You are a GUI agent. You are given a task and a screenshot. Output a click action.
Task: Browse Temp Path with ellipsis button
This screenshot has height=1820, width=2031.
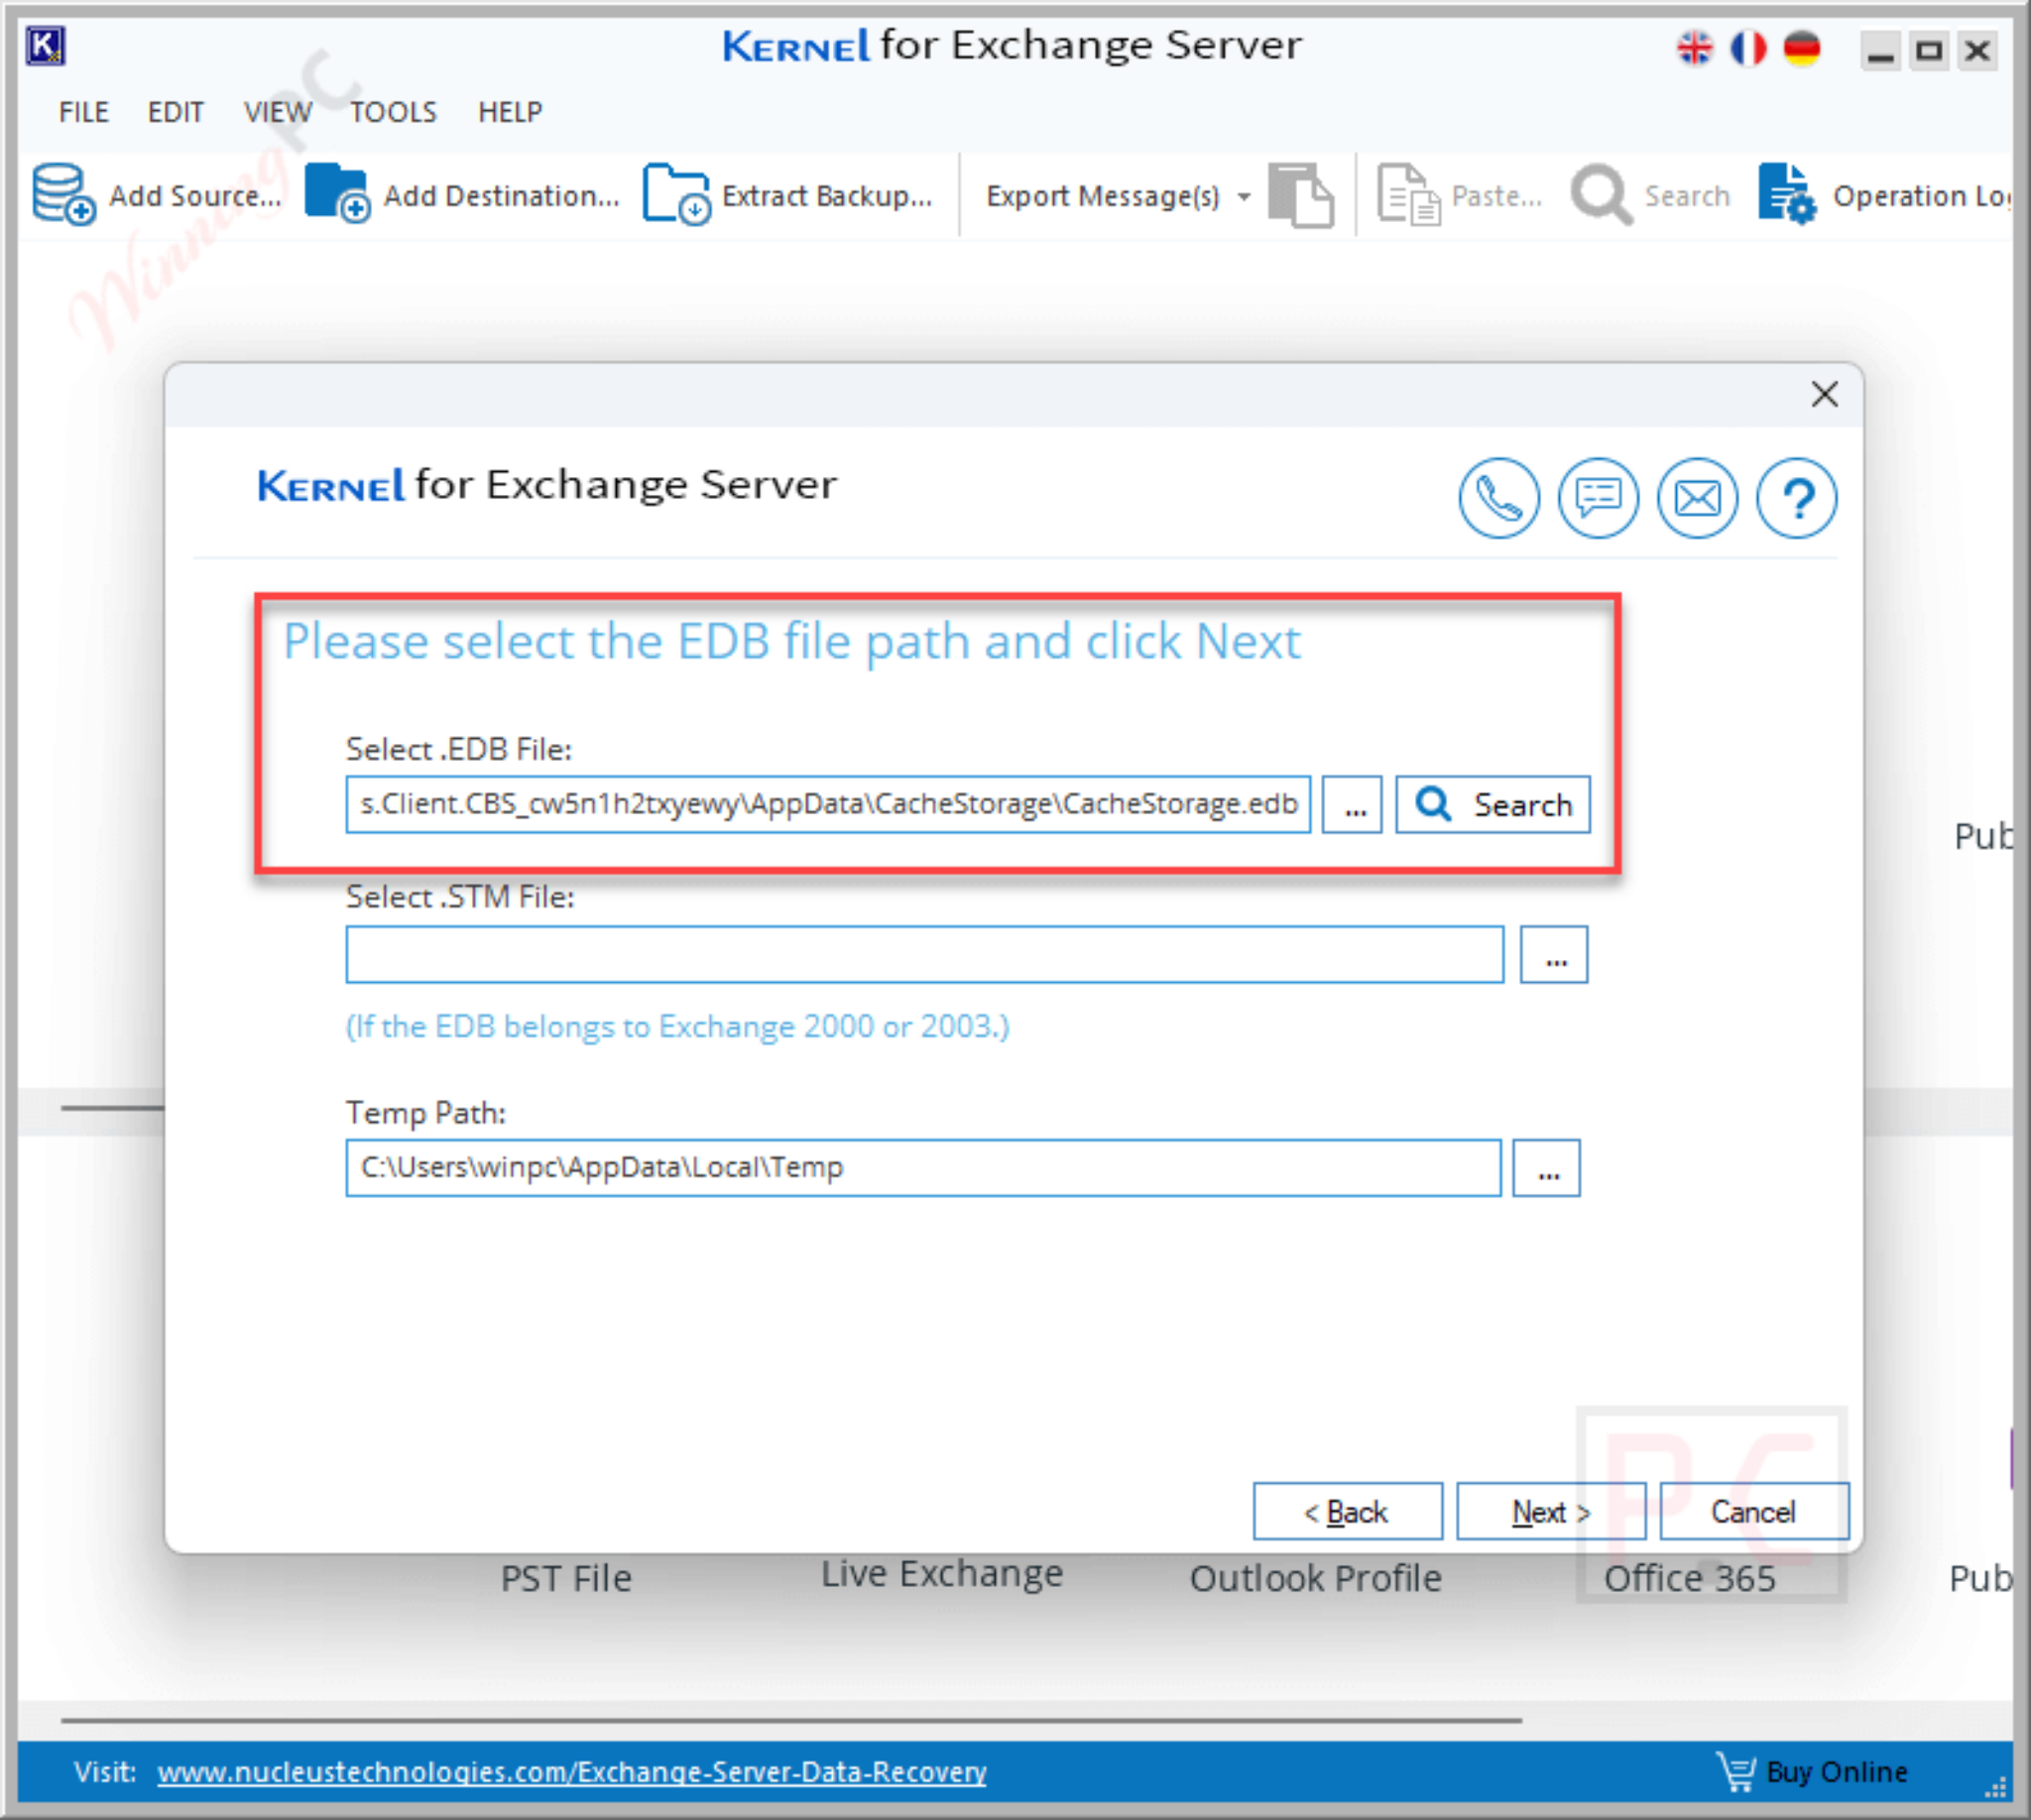tap(1546, 1168)
